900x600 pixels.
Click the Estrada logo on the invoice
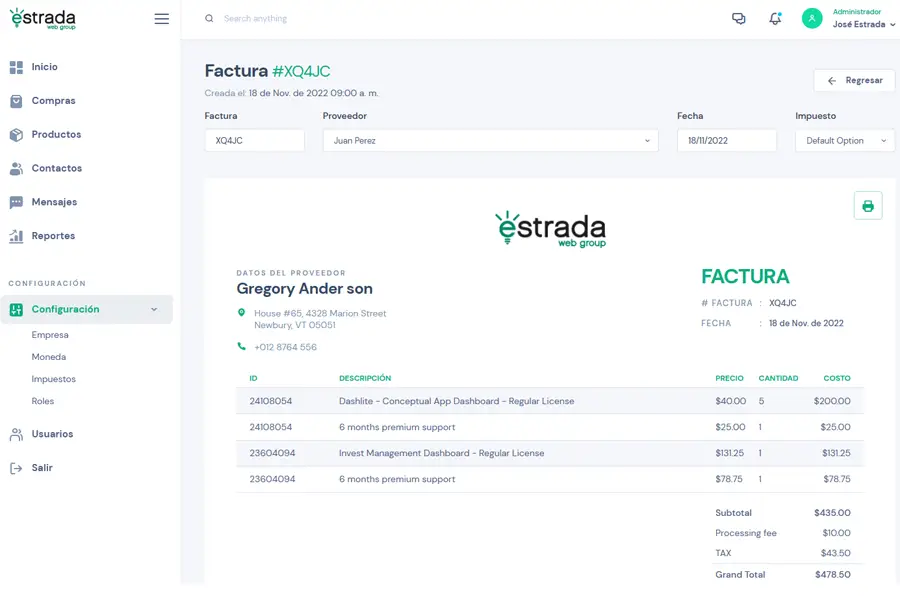550,229
